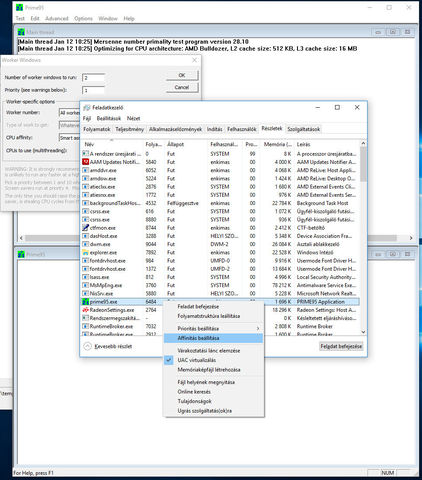
Task: Click scroll-right arrow in Main thread window
Action: pyautogui.click(x=411, y=238)
